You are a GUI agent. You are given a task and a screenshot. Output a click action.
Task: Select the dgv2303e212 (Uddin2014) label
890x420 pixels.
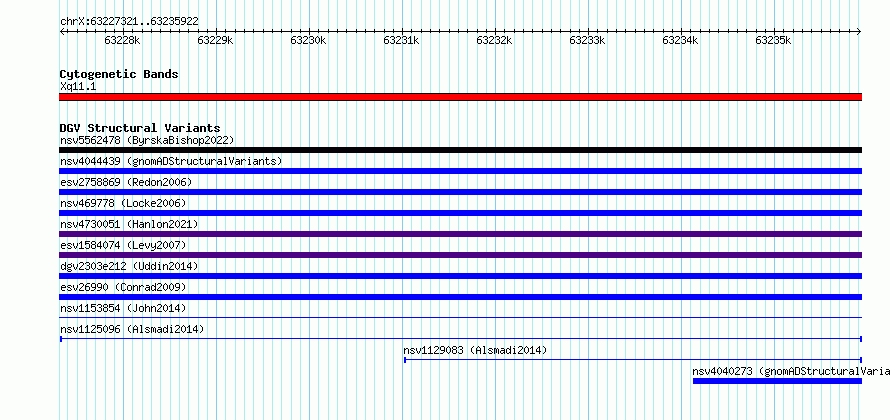[129, 266]
